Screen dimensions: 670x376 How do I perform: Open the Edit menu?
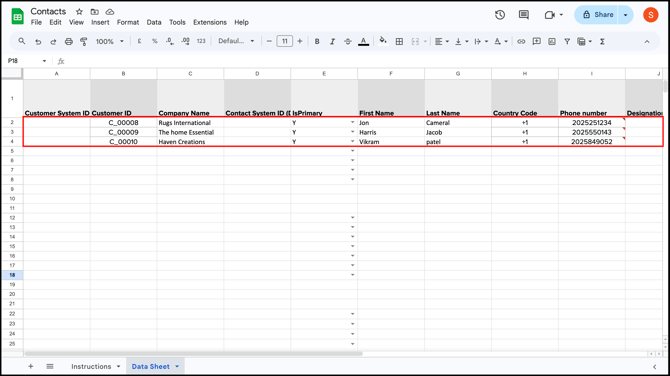pyautogui.click(x=55, y=22)
